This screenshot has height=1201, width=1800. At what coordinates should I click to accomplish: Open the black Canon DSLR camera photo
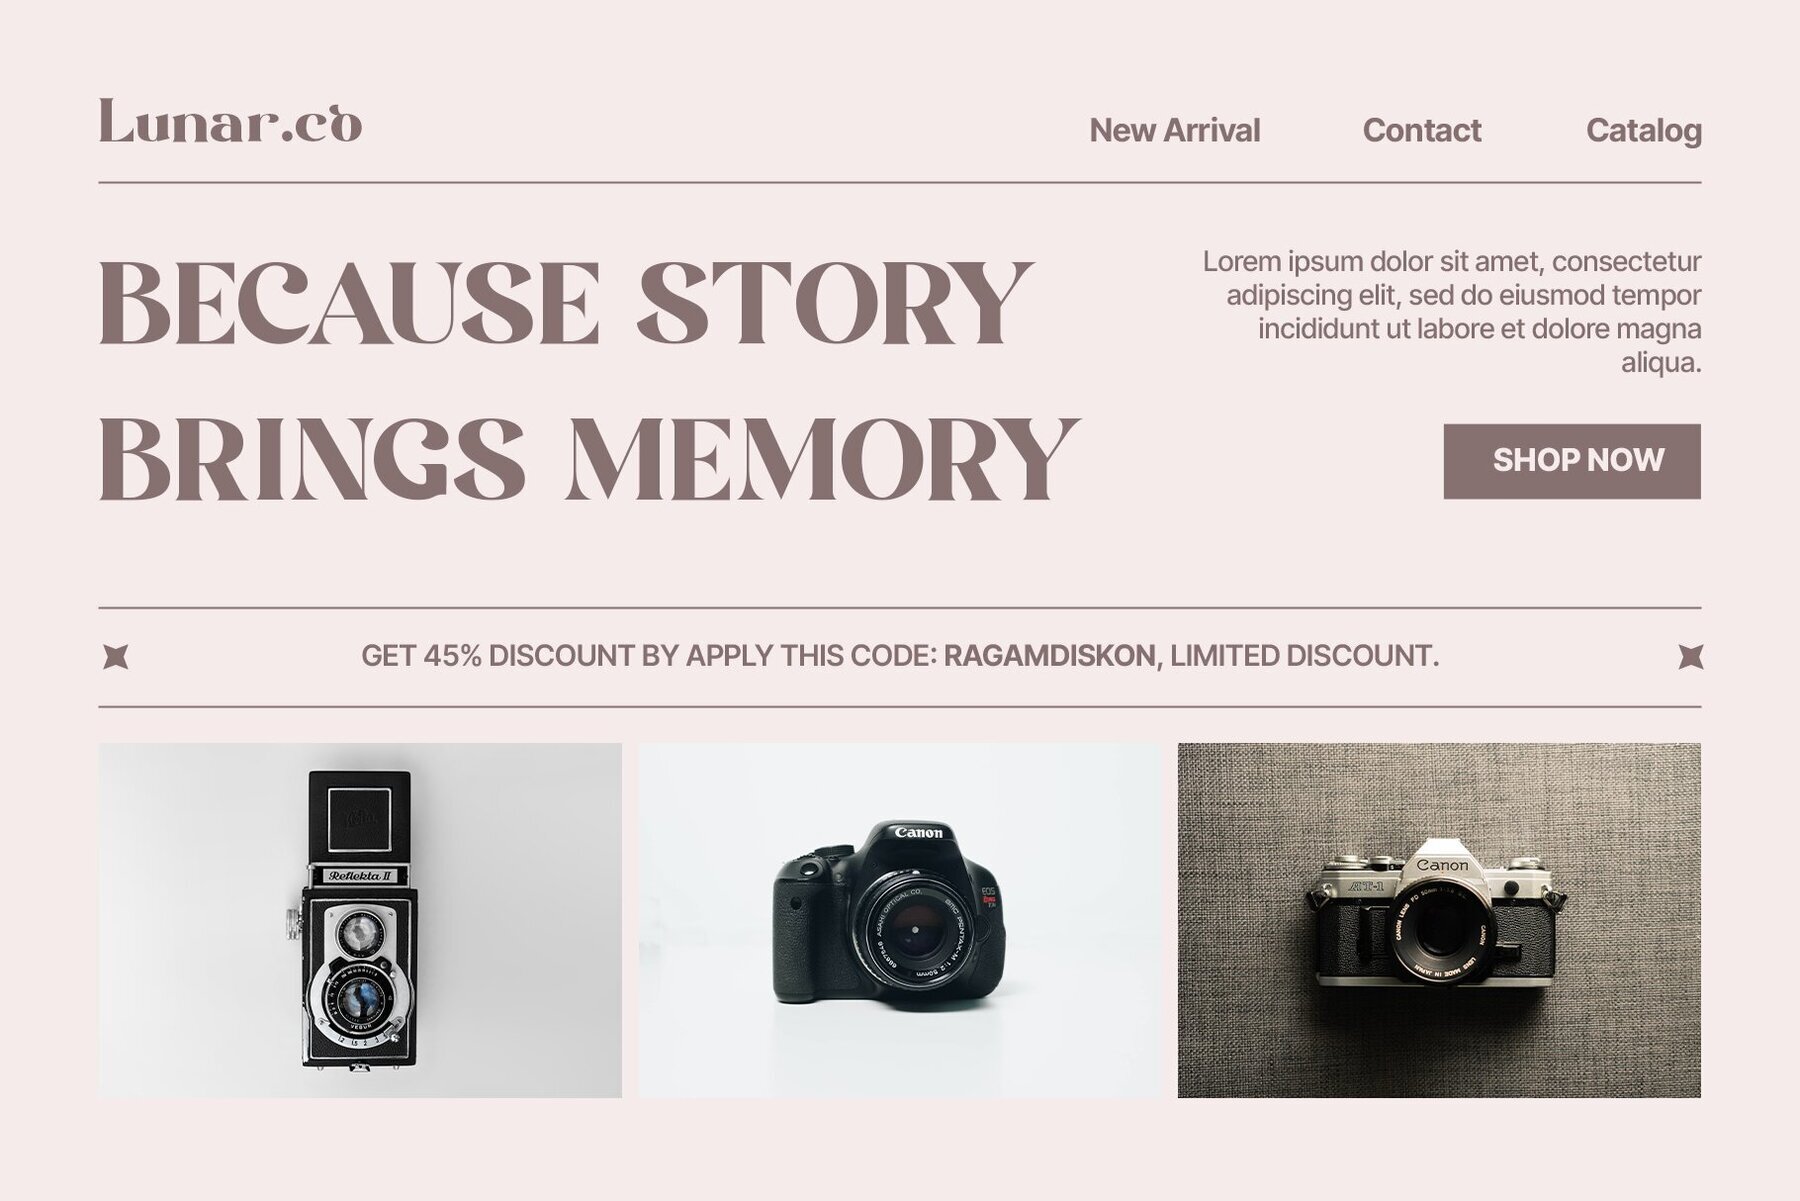(900, 920)
